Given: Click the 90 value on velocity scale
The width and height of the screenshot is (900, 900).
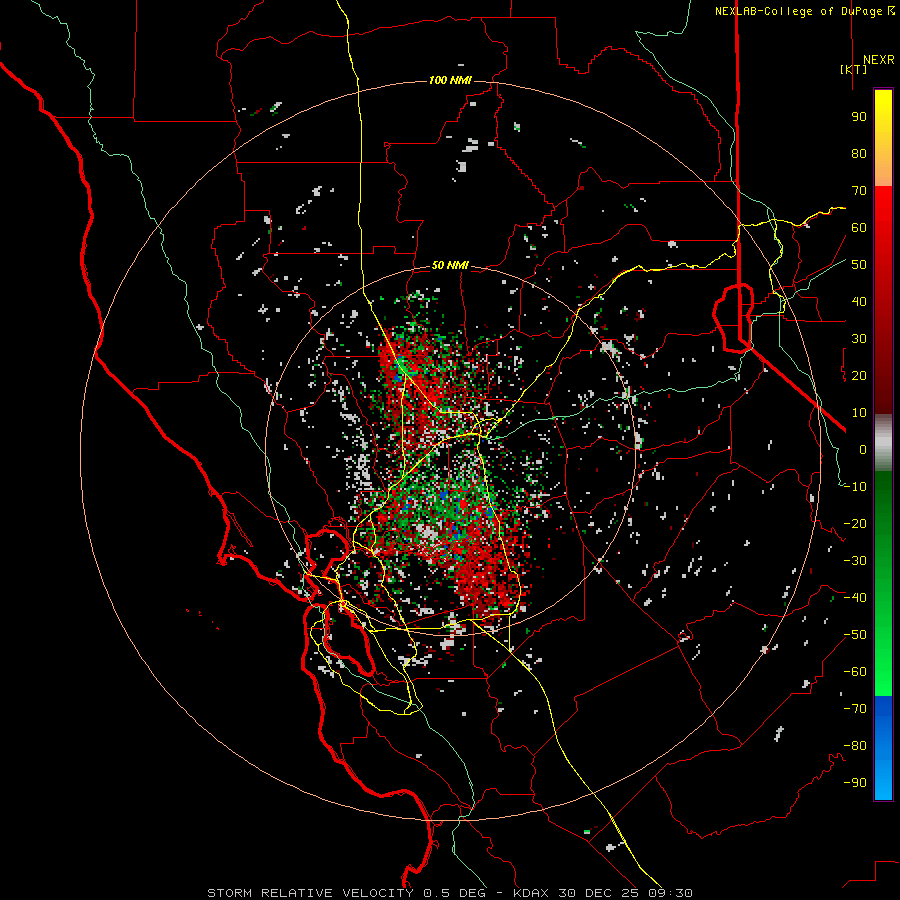Looking at the screenshot, I should click(x=859, y=117).
